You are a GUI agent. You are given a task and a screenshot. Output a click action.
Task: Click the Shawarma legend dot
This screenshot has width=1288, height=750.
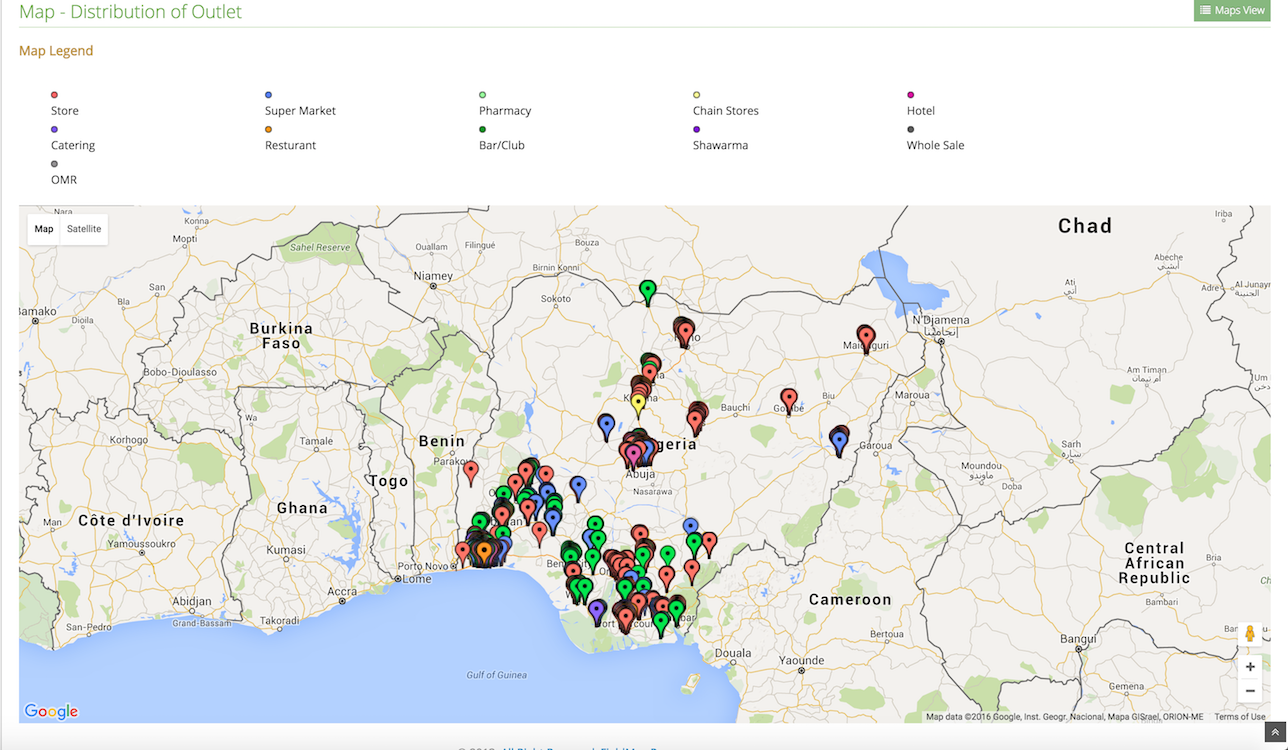point(696,129)
